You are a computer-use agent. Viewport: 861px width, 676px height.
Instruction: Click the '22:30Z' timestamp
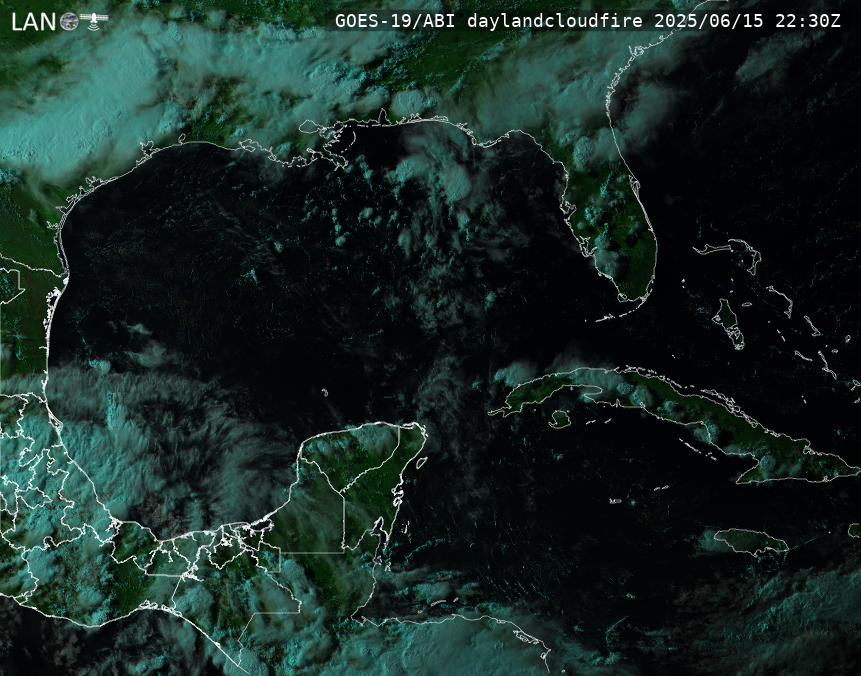coord(808,21)
